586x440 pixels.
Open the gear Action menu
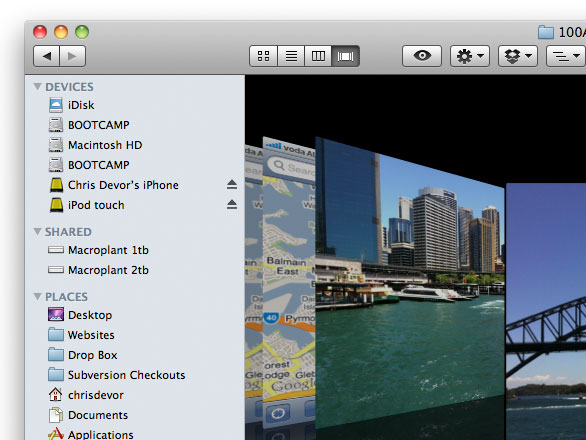click(470, 56)
